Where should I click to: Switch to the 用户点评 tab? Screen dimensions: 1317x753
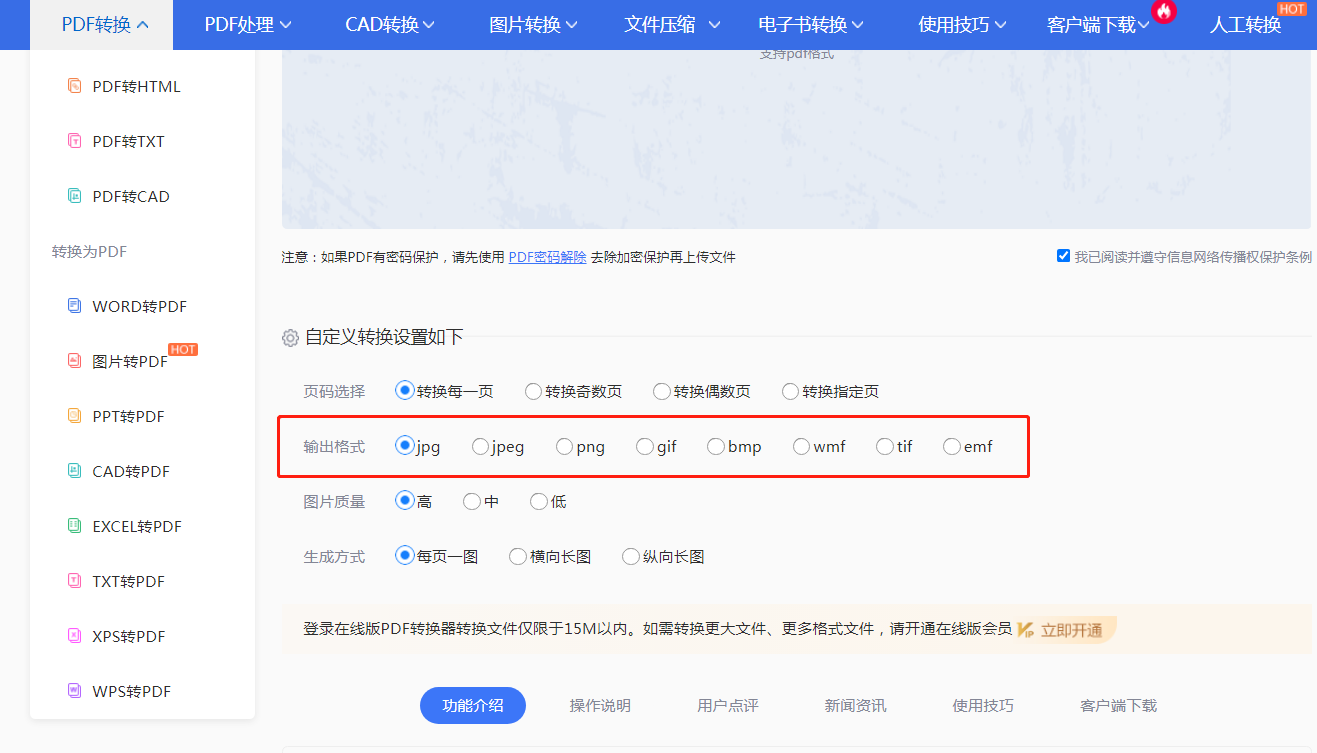[728, 706]
